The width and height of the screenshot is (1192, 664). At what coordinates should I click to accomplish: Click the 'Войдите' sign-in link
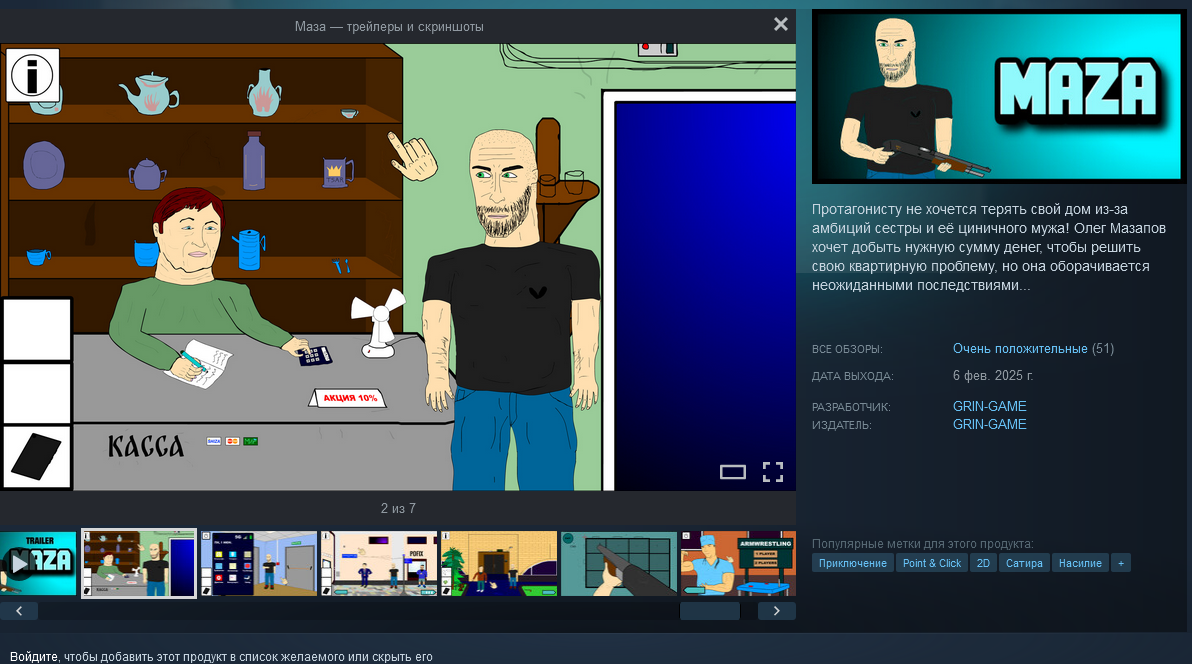click(33, 656)
